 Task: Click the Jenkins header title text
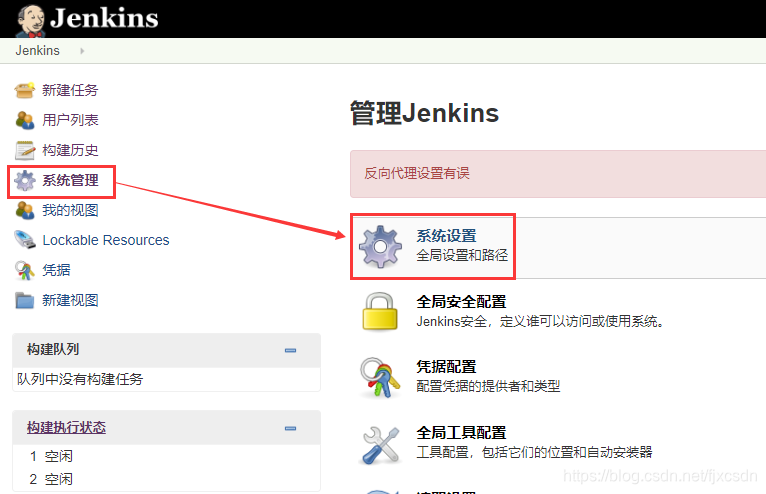(104, 18)
